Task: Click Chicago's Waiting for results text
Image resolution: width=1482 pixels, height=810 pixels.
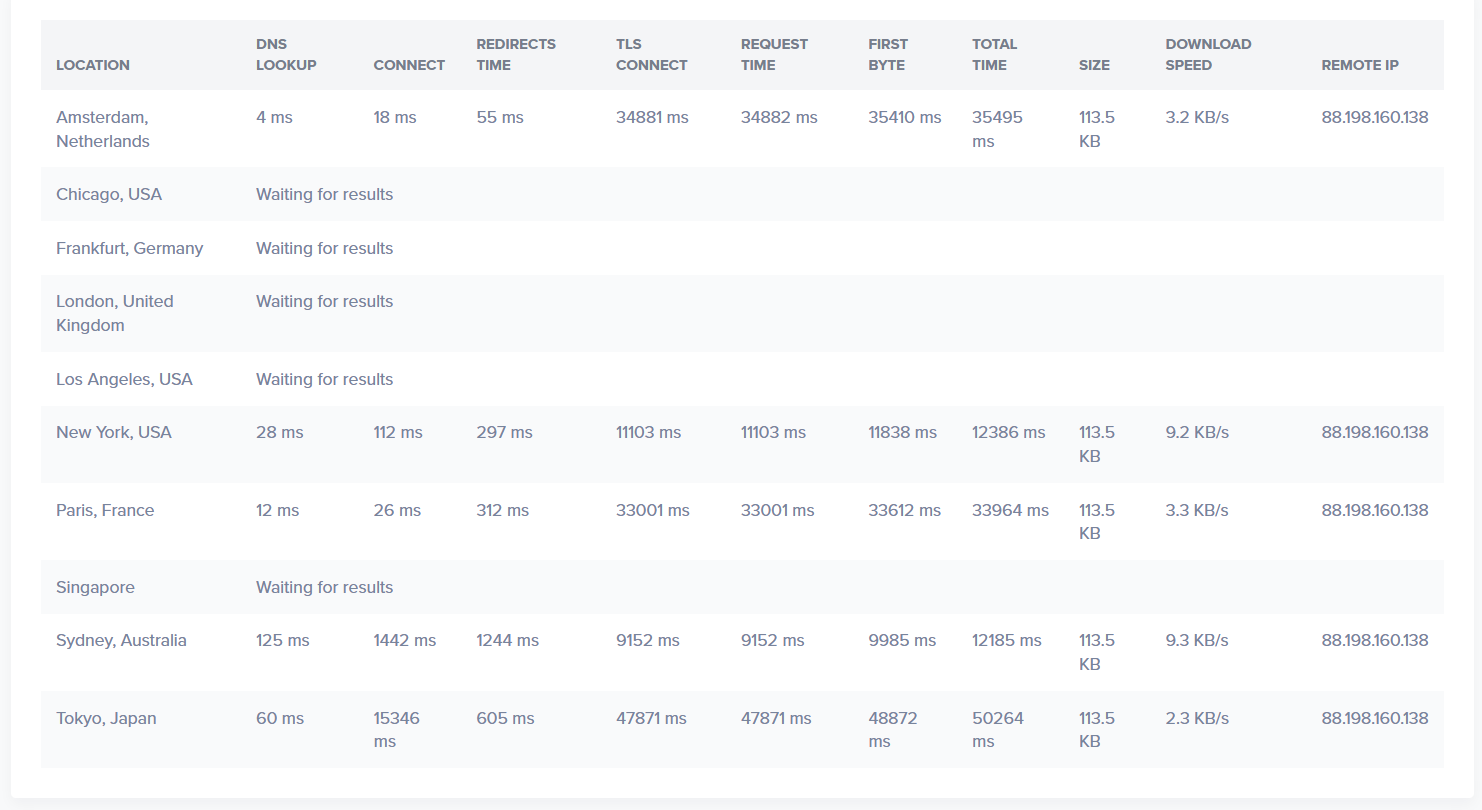Action: point(324,194)
